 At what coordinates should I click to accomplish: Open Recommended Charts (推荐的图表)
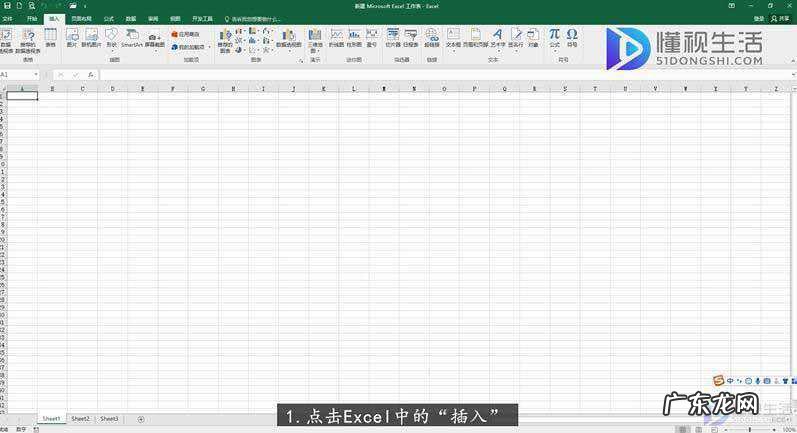coord(225,41)
